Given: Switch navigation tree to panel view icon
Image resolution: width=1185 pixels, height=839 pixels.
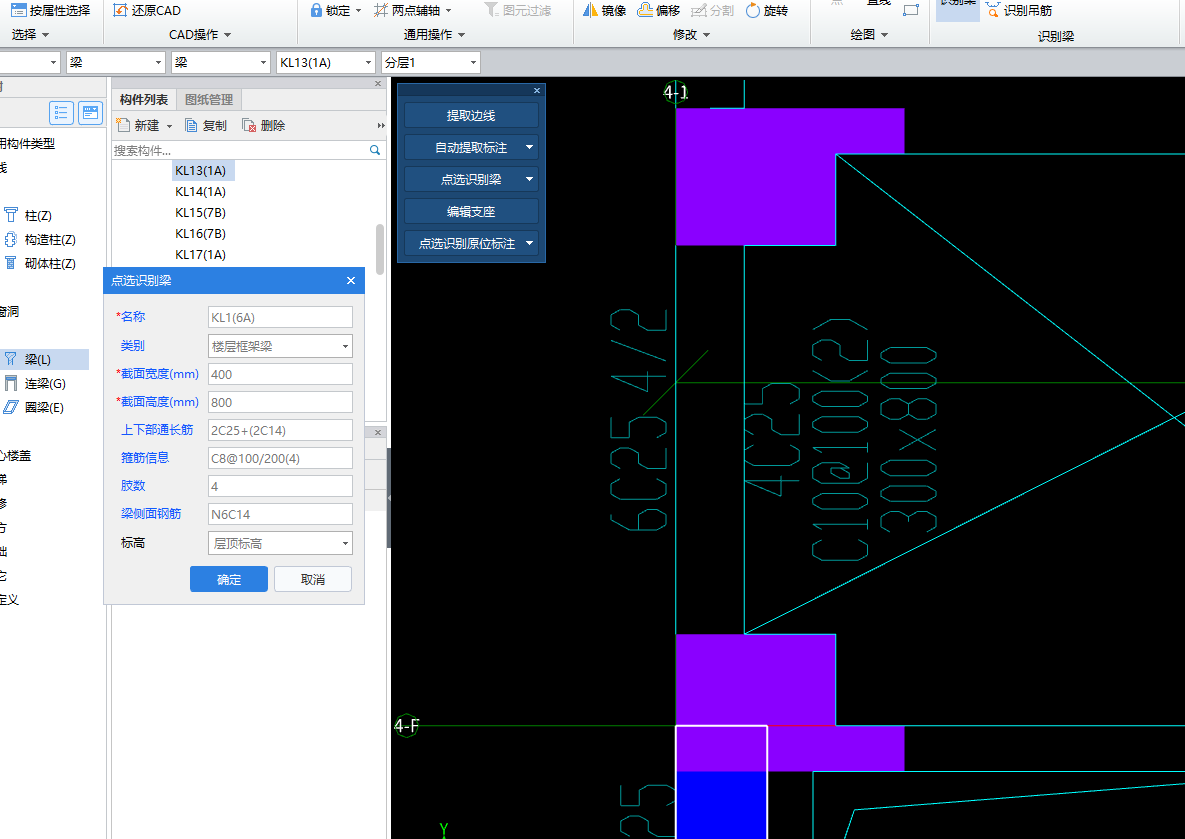Looking at the screenshot, I should pyautogui.click(x=91, y=113).
